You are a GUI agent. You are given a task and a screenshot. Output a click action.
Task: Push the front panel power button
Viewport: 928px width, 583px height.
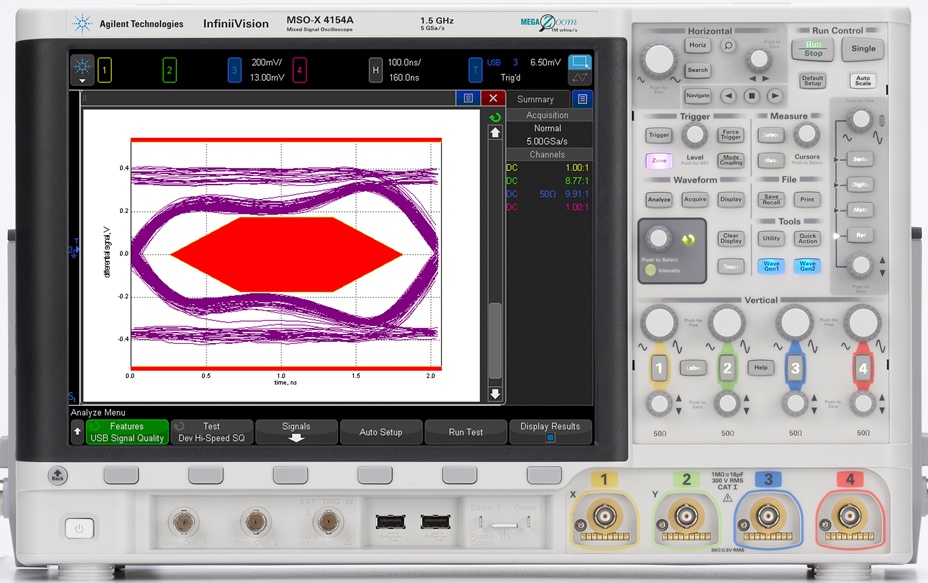(x=79, y=528)
